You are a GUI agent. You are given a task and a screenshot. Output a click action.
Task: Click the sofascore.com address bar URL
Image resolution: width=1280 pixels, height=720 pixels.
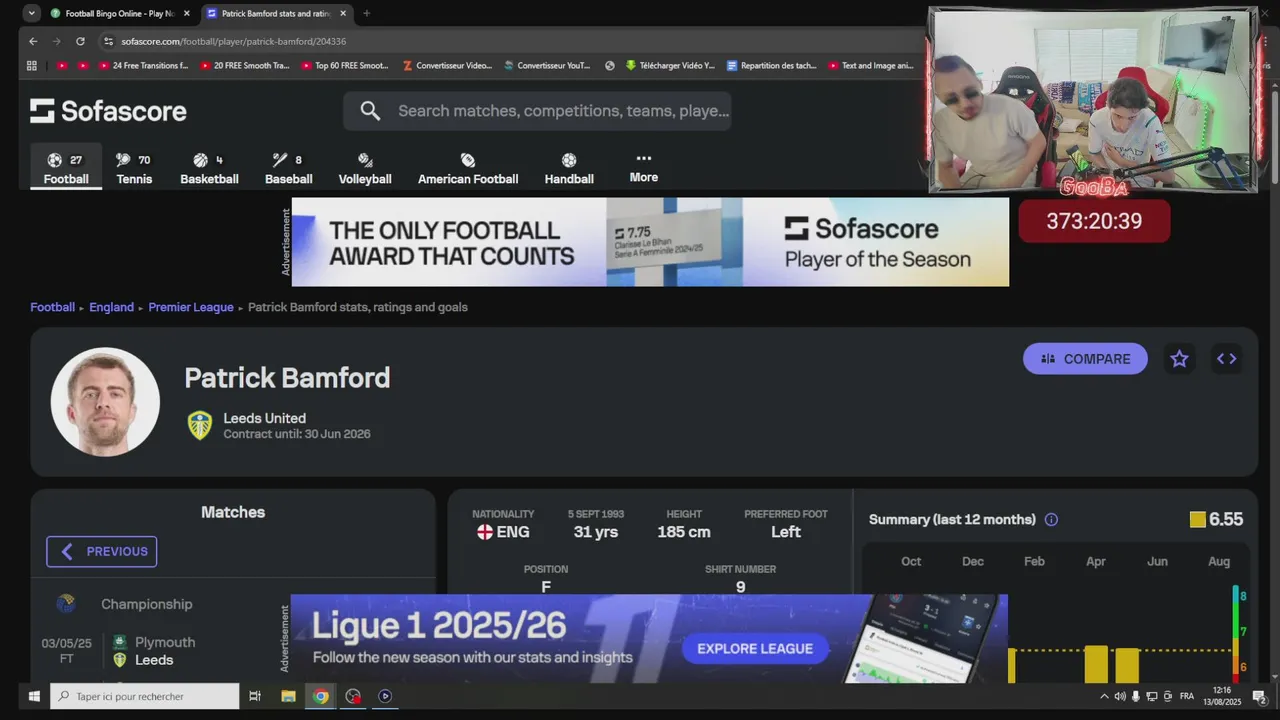[234, 41]
